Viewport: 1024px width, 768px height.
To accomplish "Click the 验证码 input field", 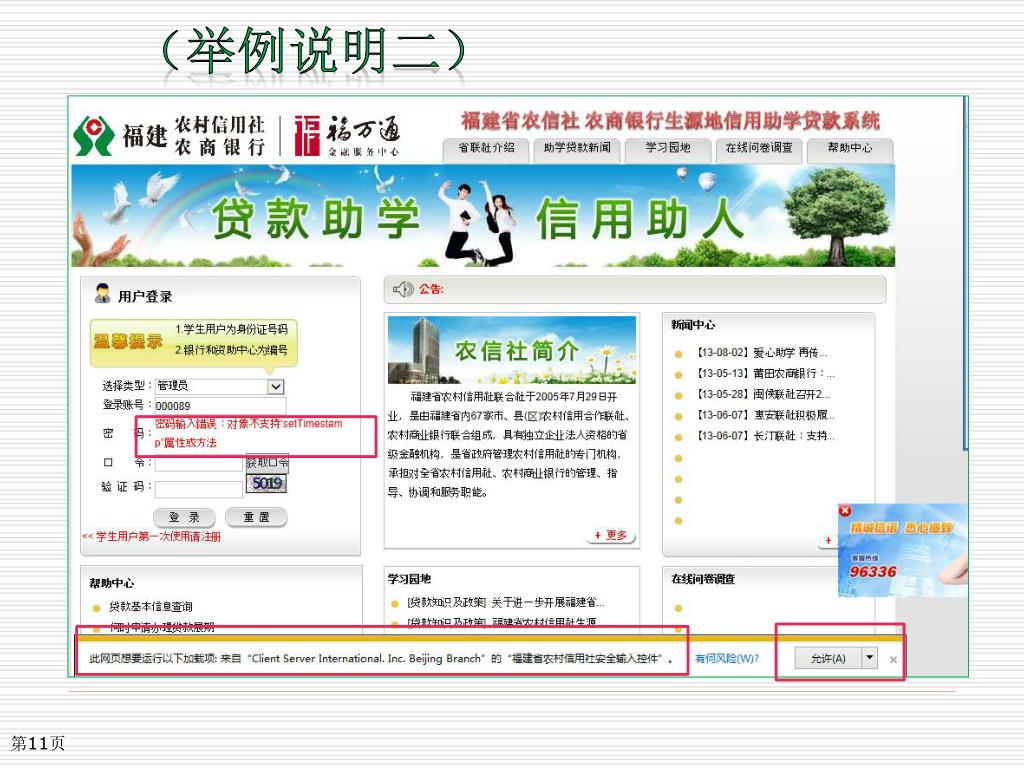I will tap(199, 488).
